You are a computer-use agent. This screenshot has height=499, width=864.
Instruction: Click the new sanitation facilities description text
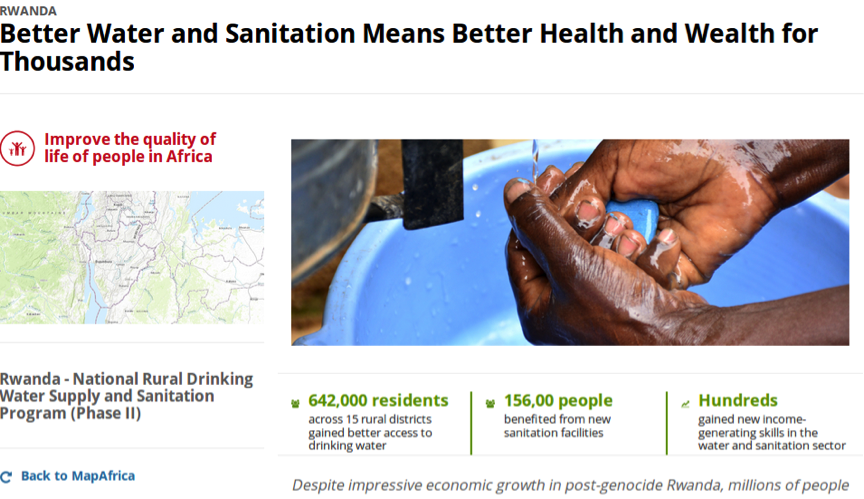(557, 426)
